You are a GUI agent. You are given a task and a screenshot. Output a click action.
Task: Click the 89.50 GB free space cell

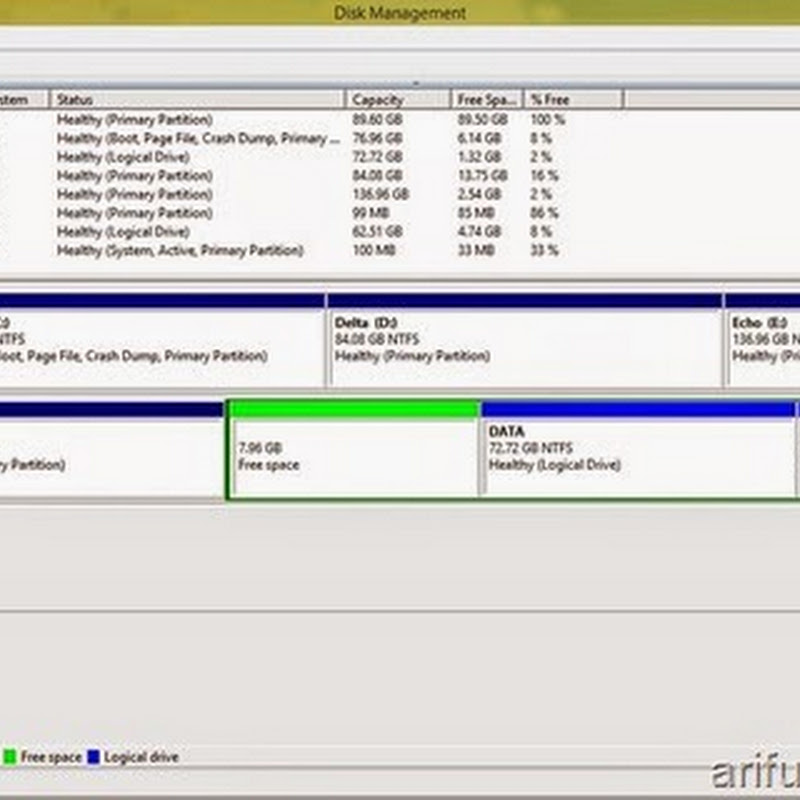[x=483, y=120]
